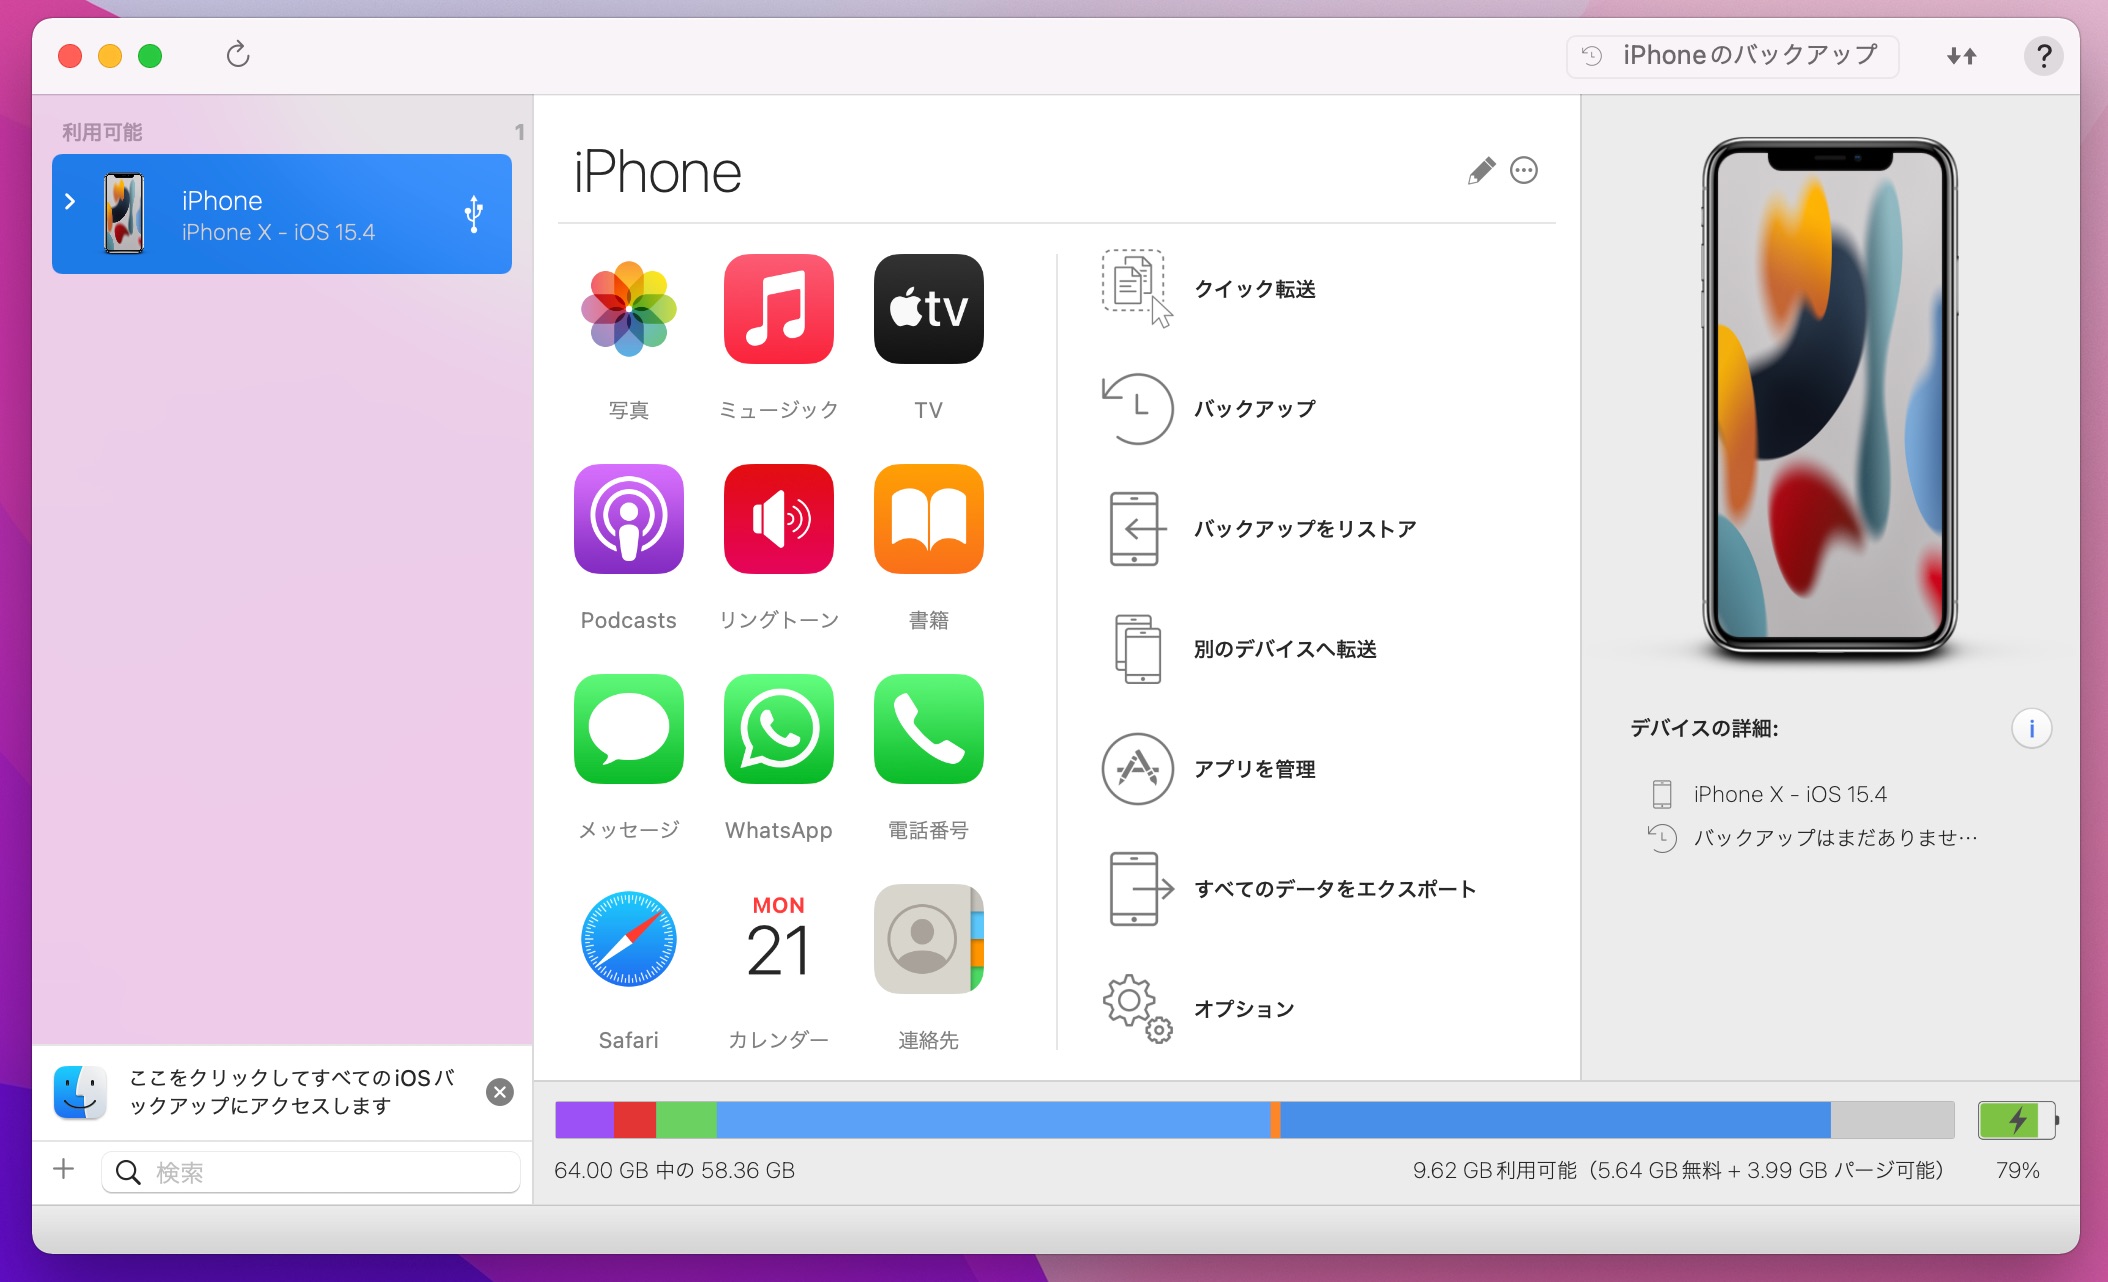
Task: Open the ミュージック (Music) app icon
Action: tap(779, 309)
